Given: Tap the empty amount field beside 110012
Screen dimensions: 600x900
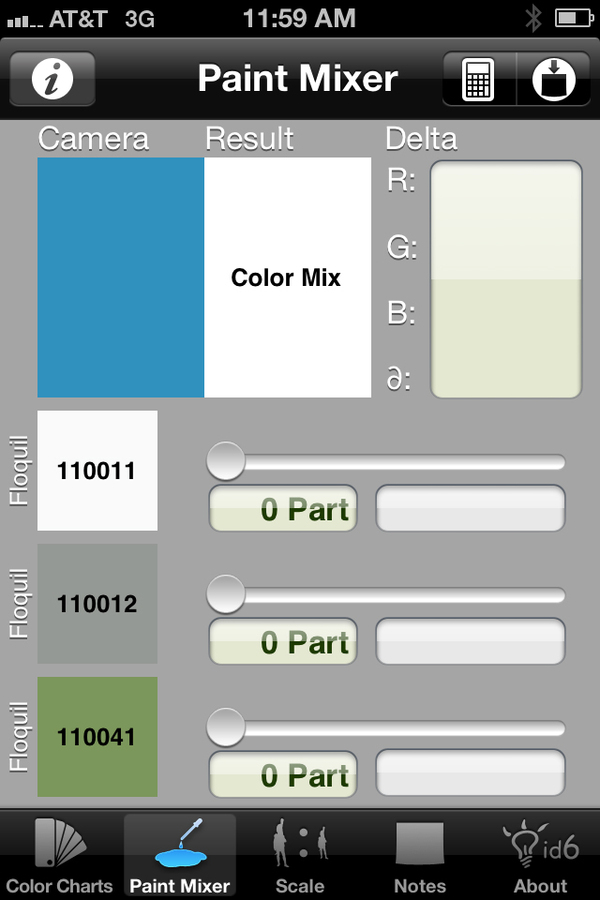Looking at the screenshot, I should pos(470,641).
